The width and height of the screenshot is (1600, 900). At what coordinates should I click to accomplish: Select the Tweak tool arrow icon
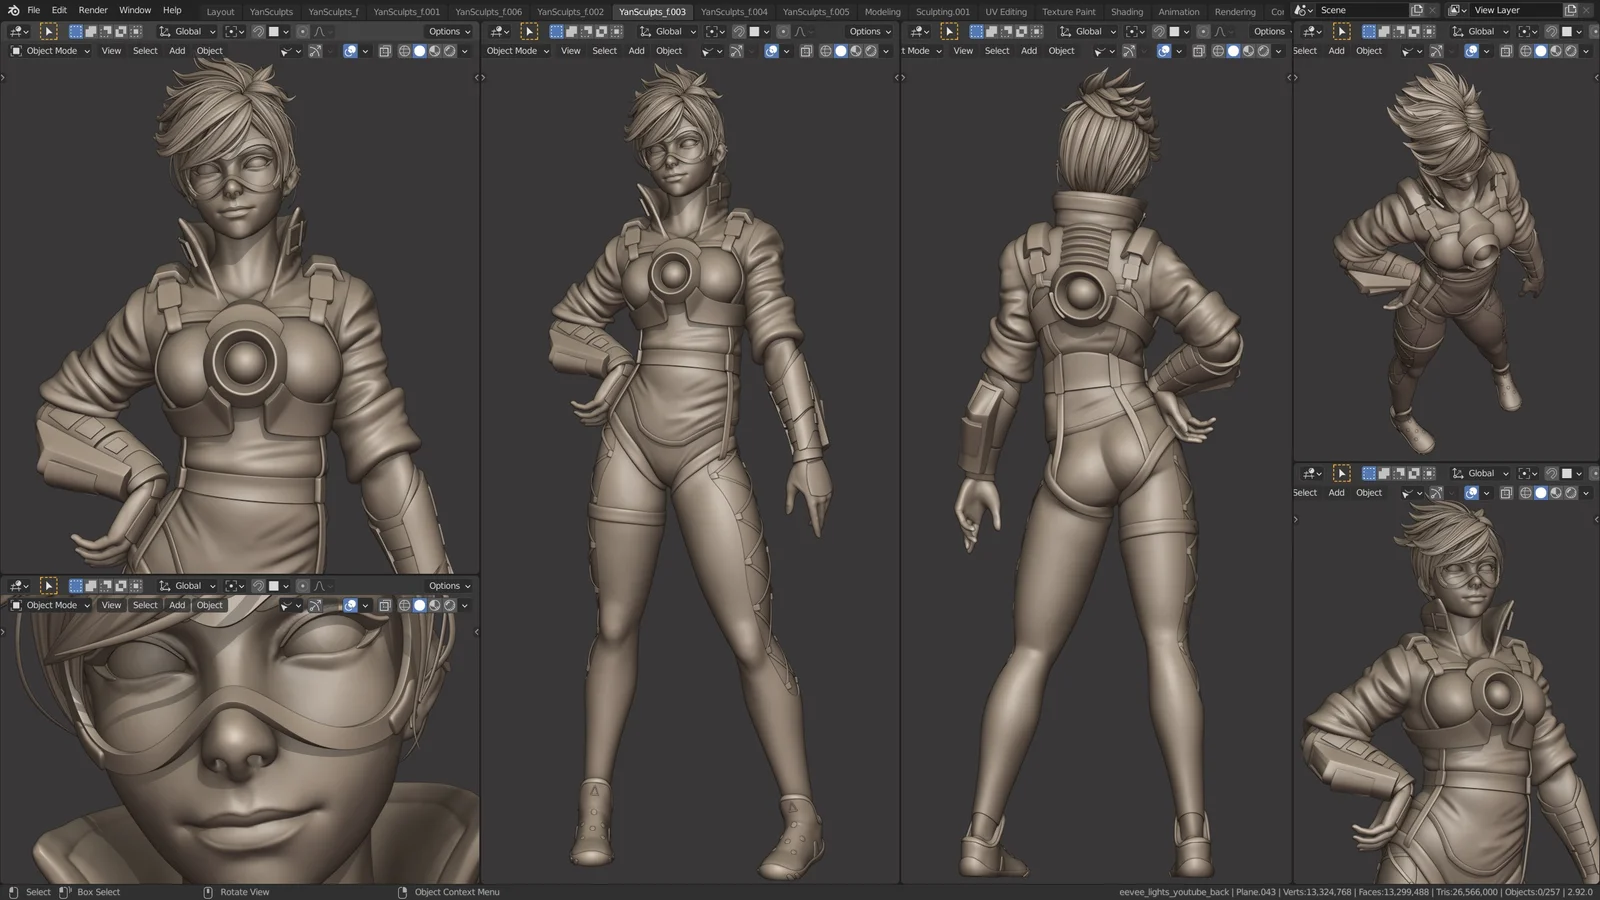(48, 31)
